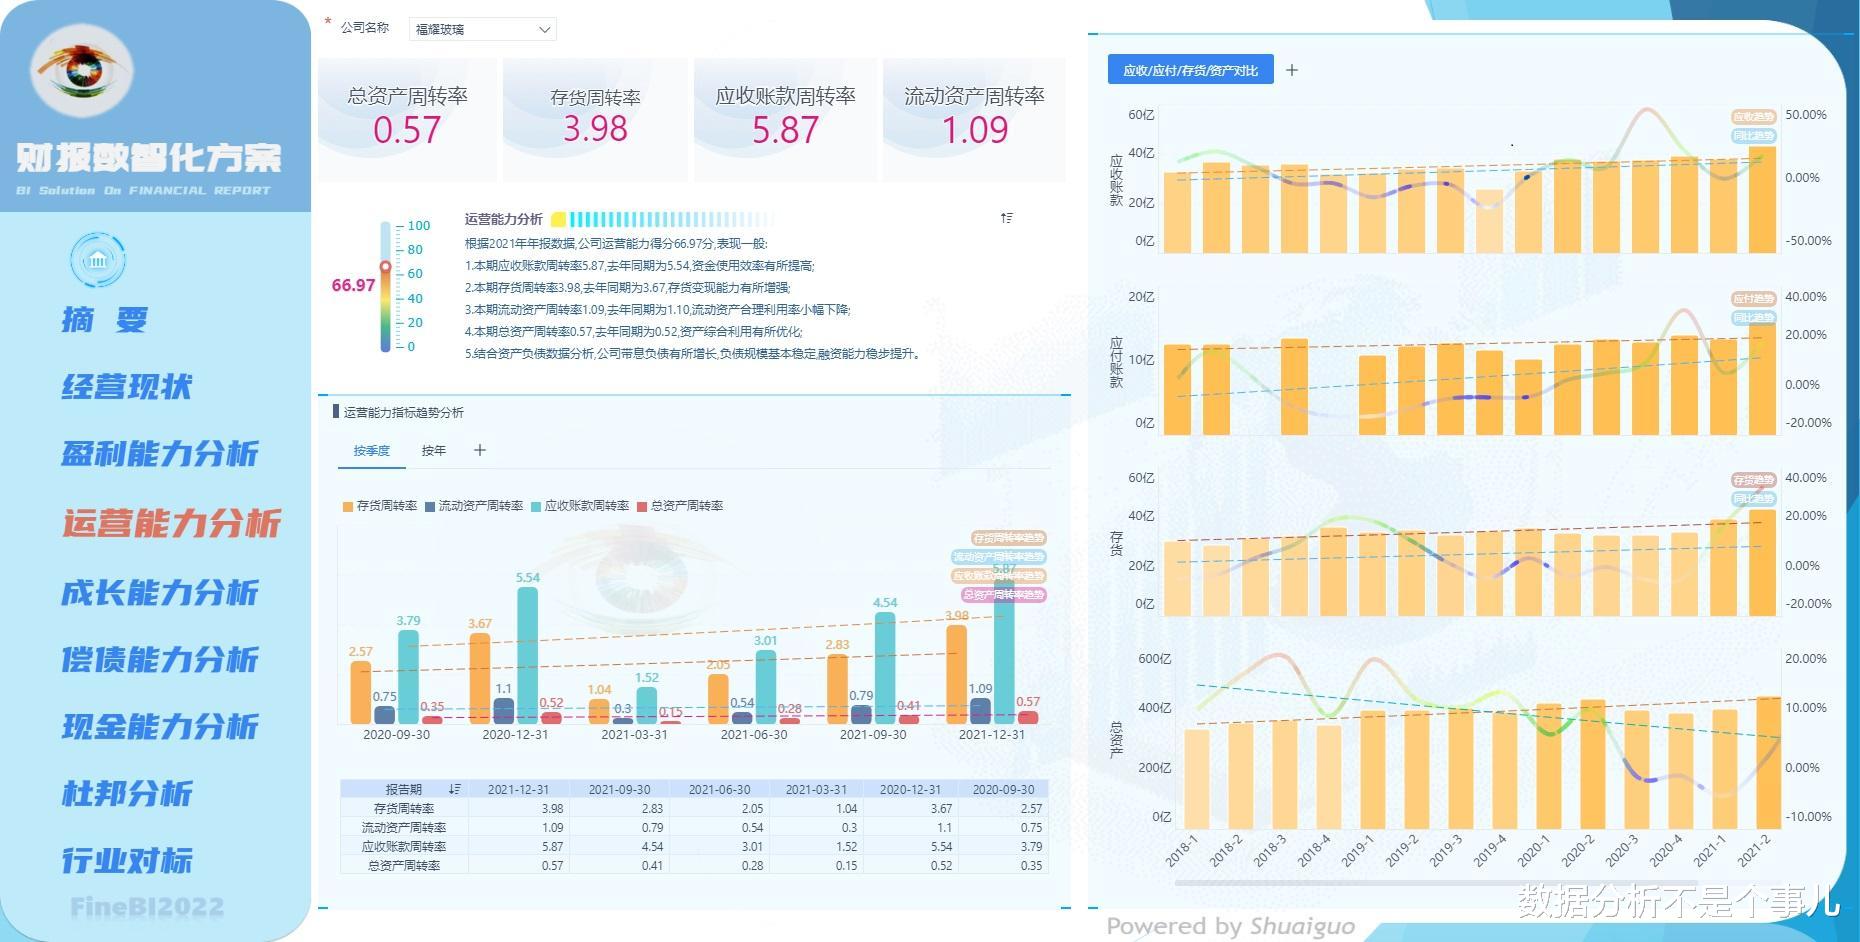Click the eye logo in sidebar header
Screen dimensions: 1860x942
tap(81, 71)
